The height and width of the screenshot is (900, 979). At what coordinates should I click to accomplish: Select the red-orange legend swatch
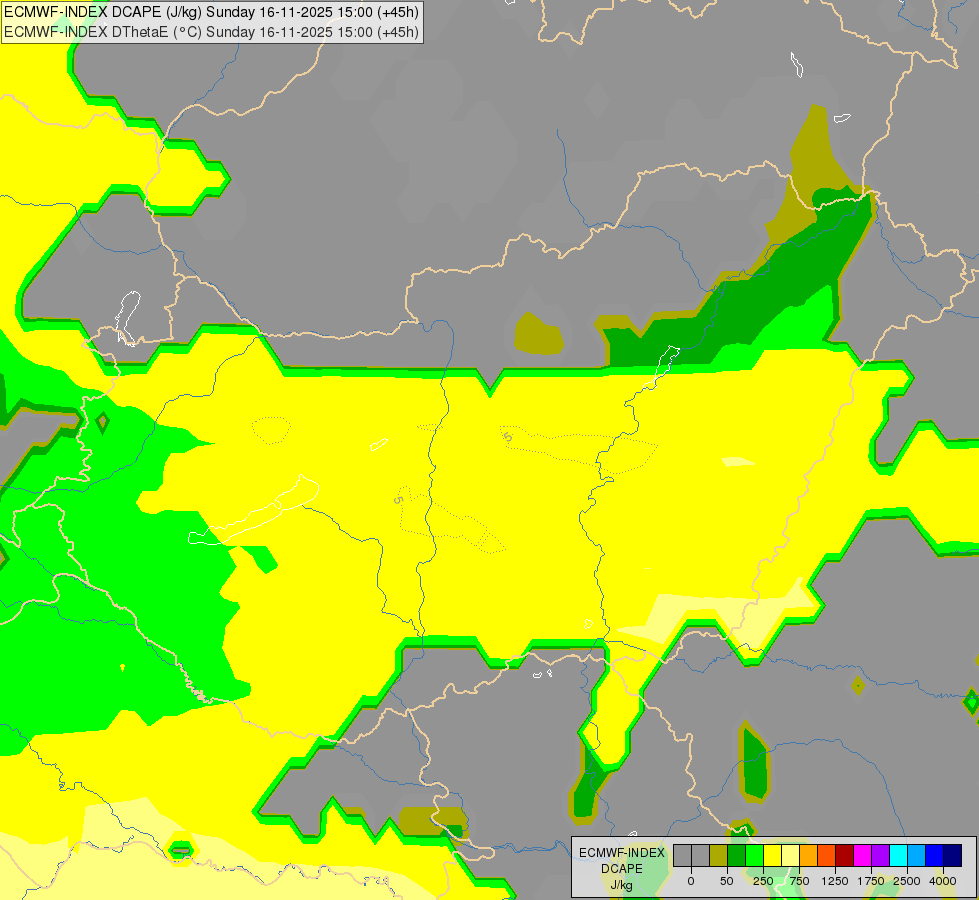(826, 856)
